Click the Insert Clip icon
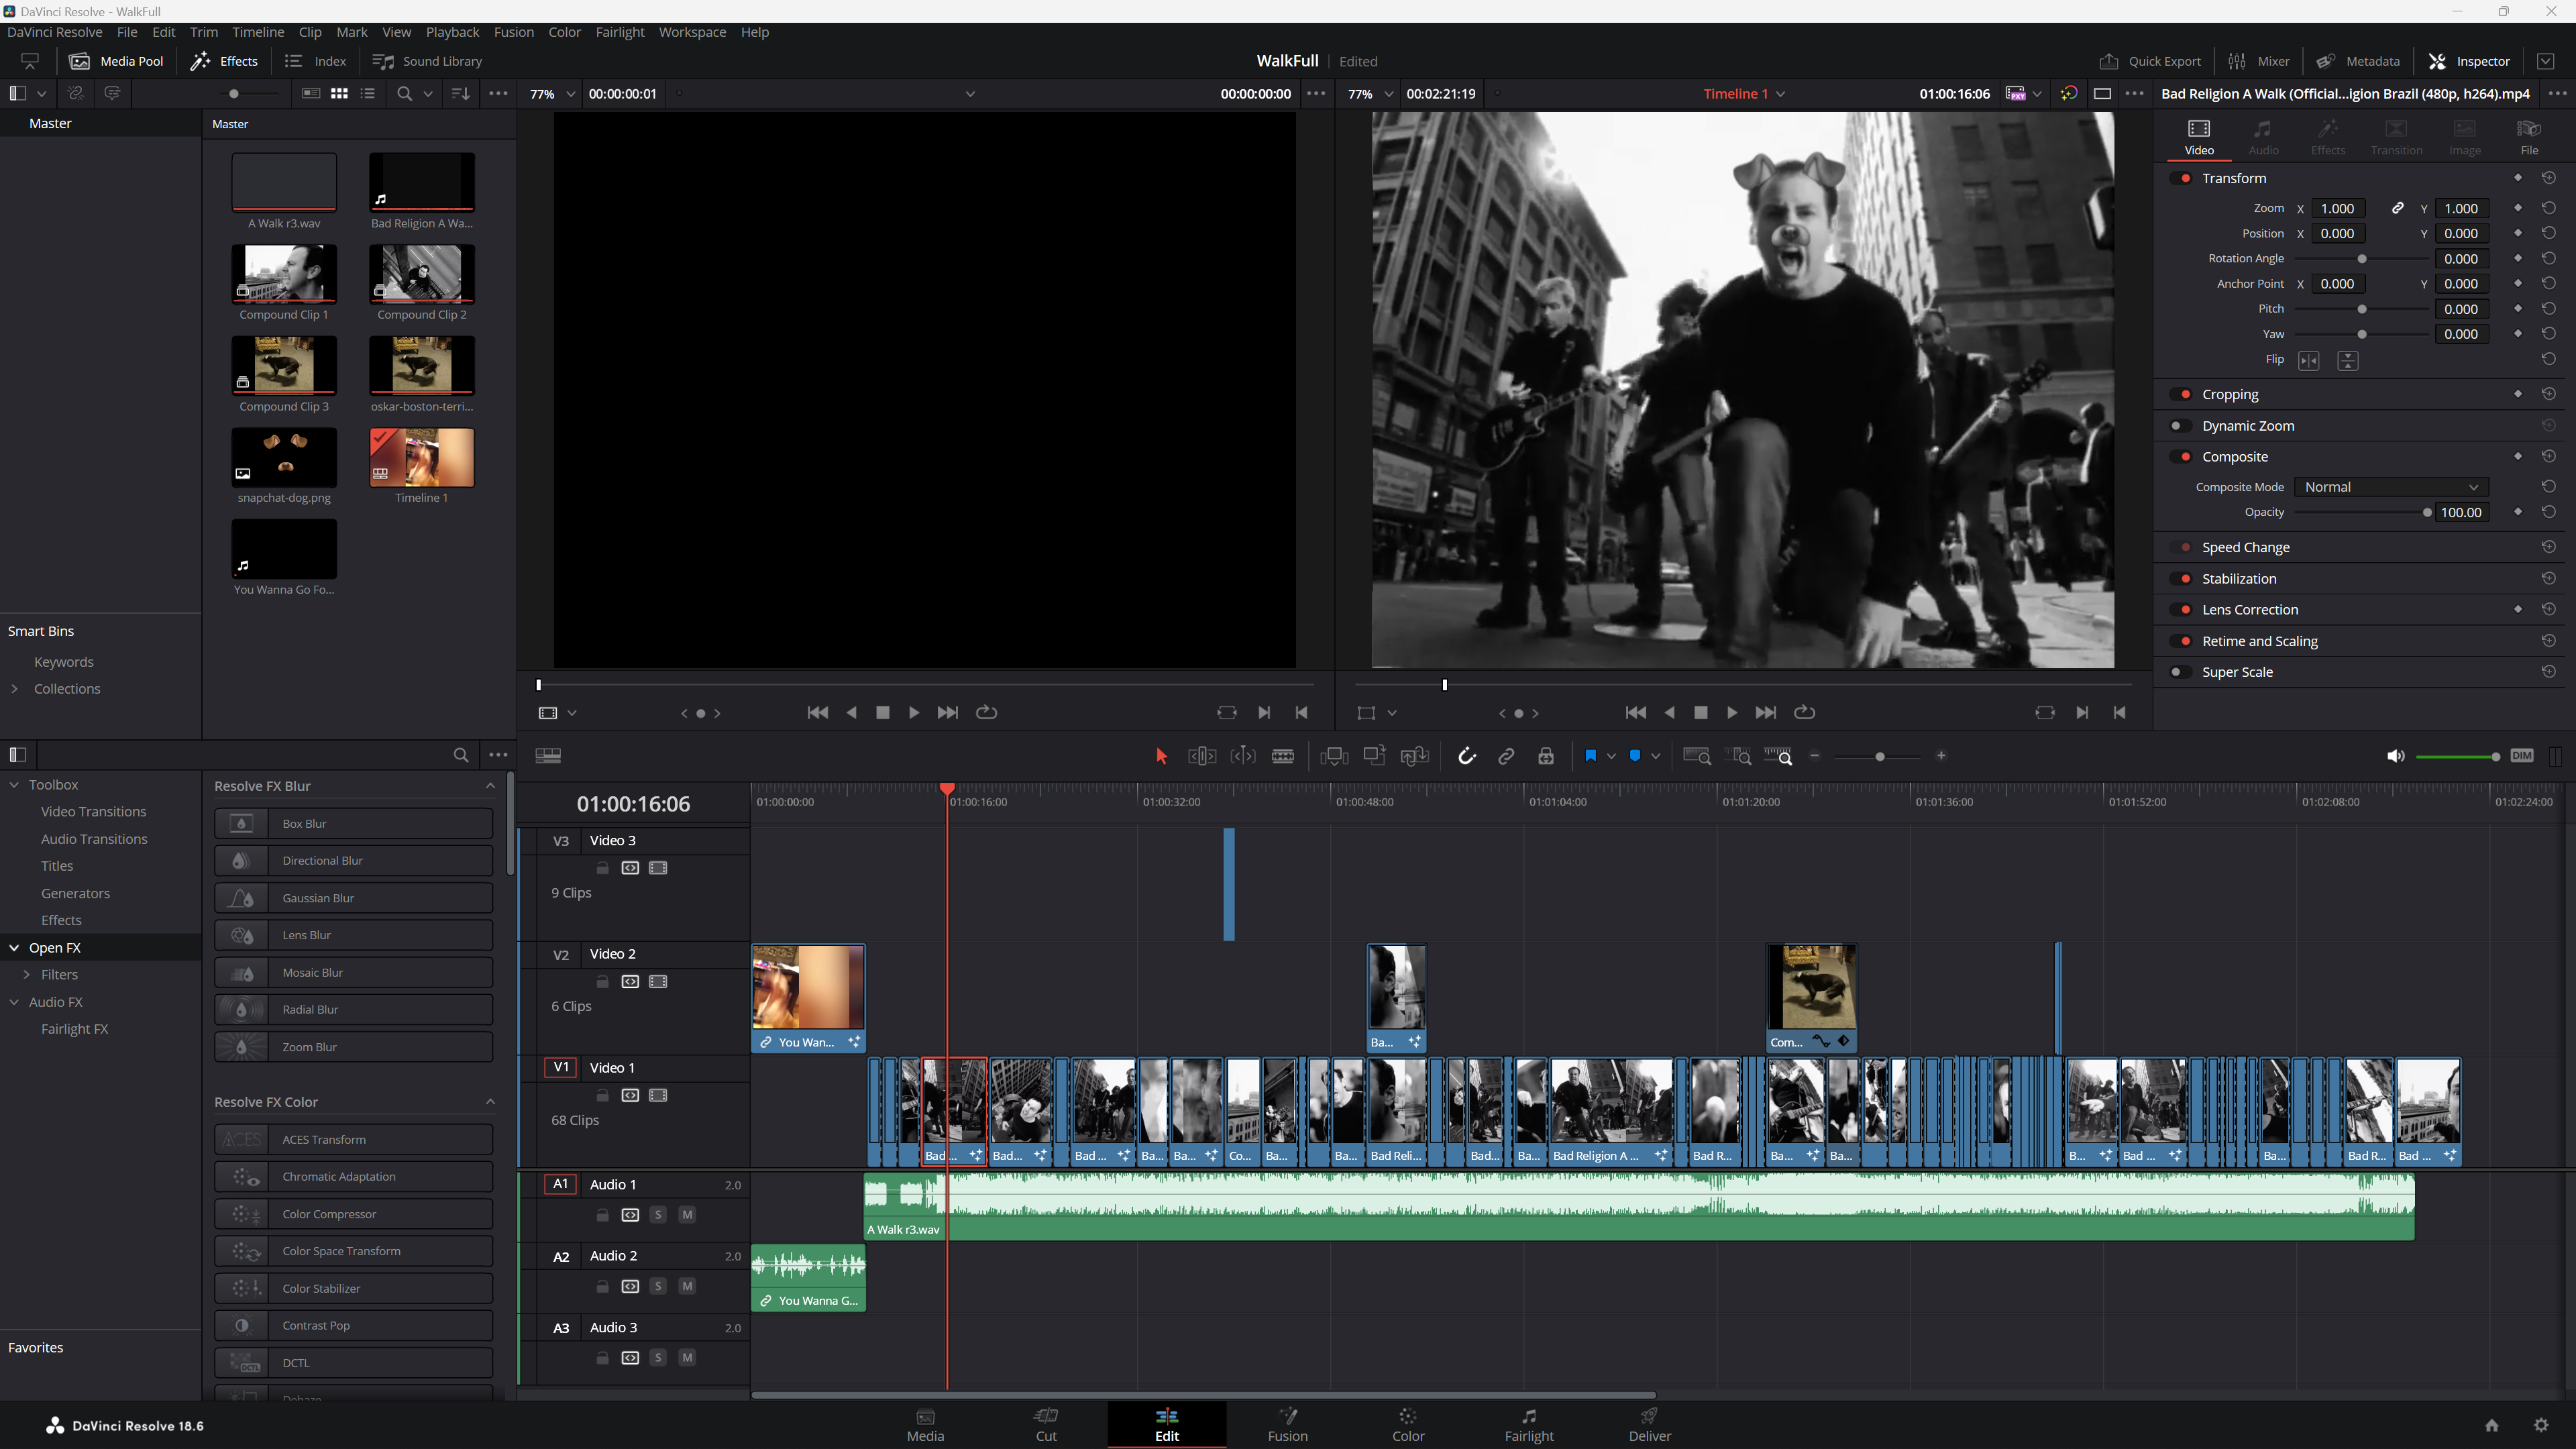 (x=1334, y=756)
